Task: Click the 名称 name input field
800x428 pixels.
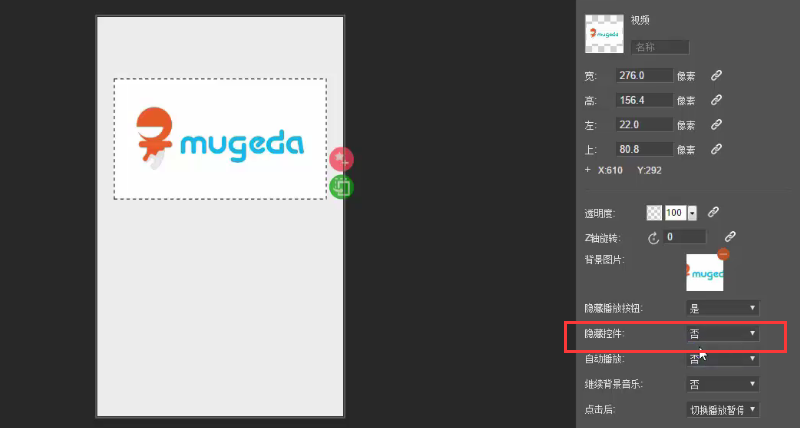Action: [660, 47]
